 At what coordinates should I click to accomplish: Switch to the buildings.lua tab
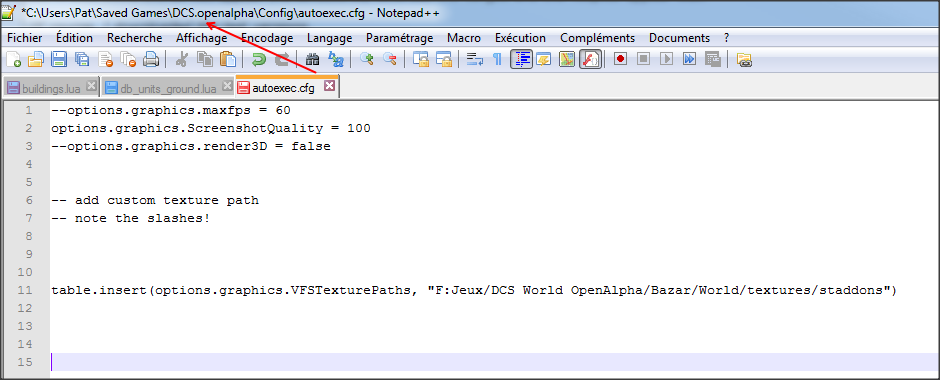(x=51, y=89)
